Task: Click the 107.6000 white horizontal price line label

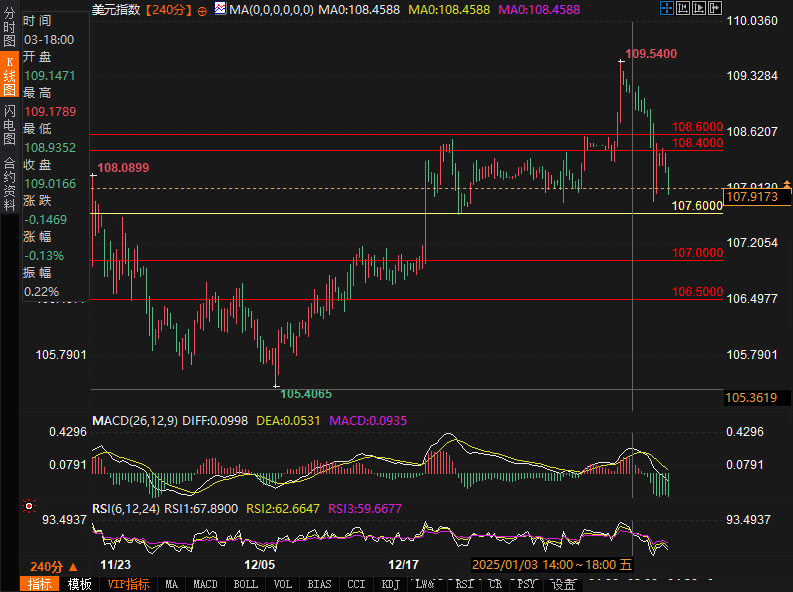Action: click(x=697, y=205)
